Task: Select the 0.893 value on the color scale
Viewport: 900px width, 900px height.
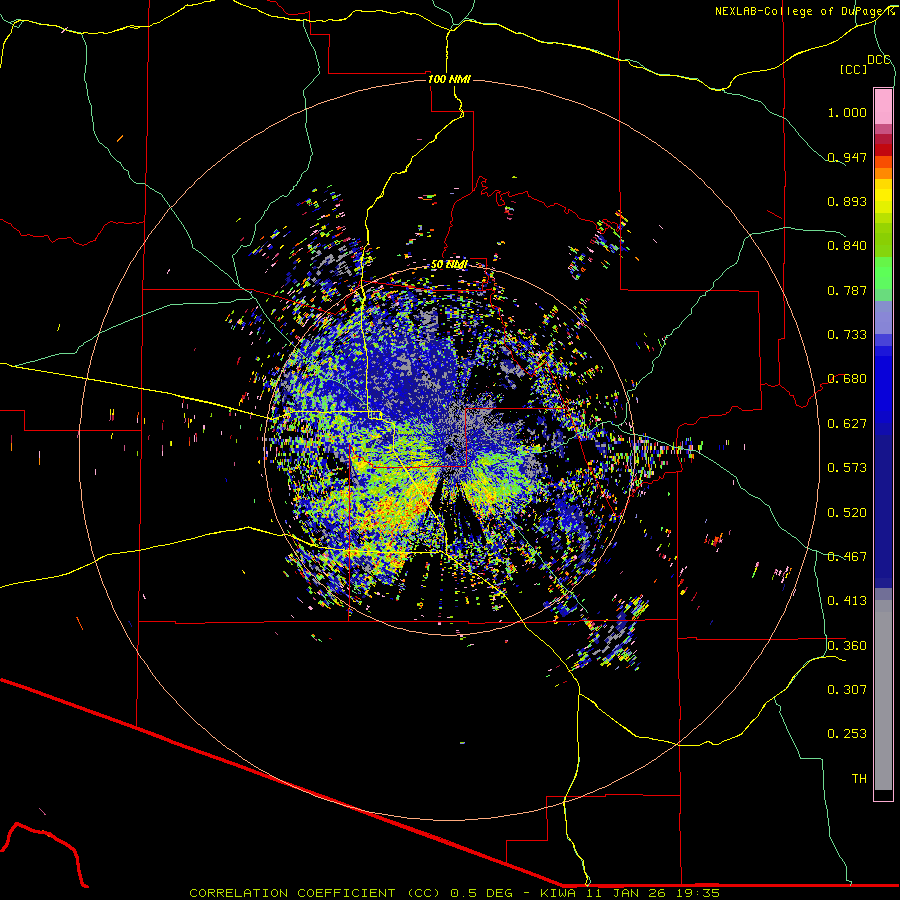Action: [847, 201]
